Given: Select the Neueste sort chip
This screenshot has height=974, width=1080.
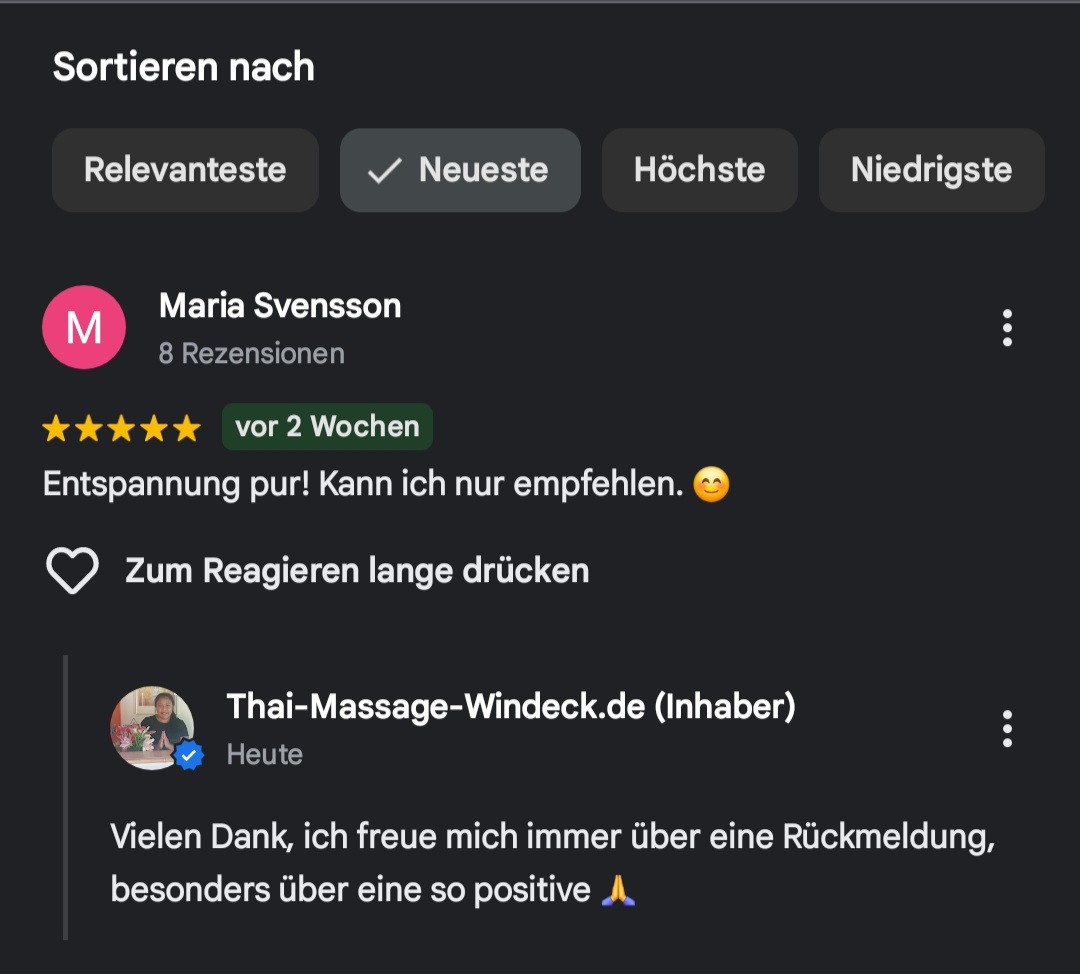Looking at the screenshot, I should tap(460, 170).
